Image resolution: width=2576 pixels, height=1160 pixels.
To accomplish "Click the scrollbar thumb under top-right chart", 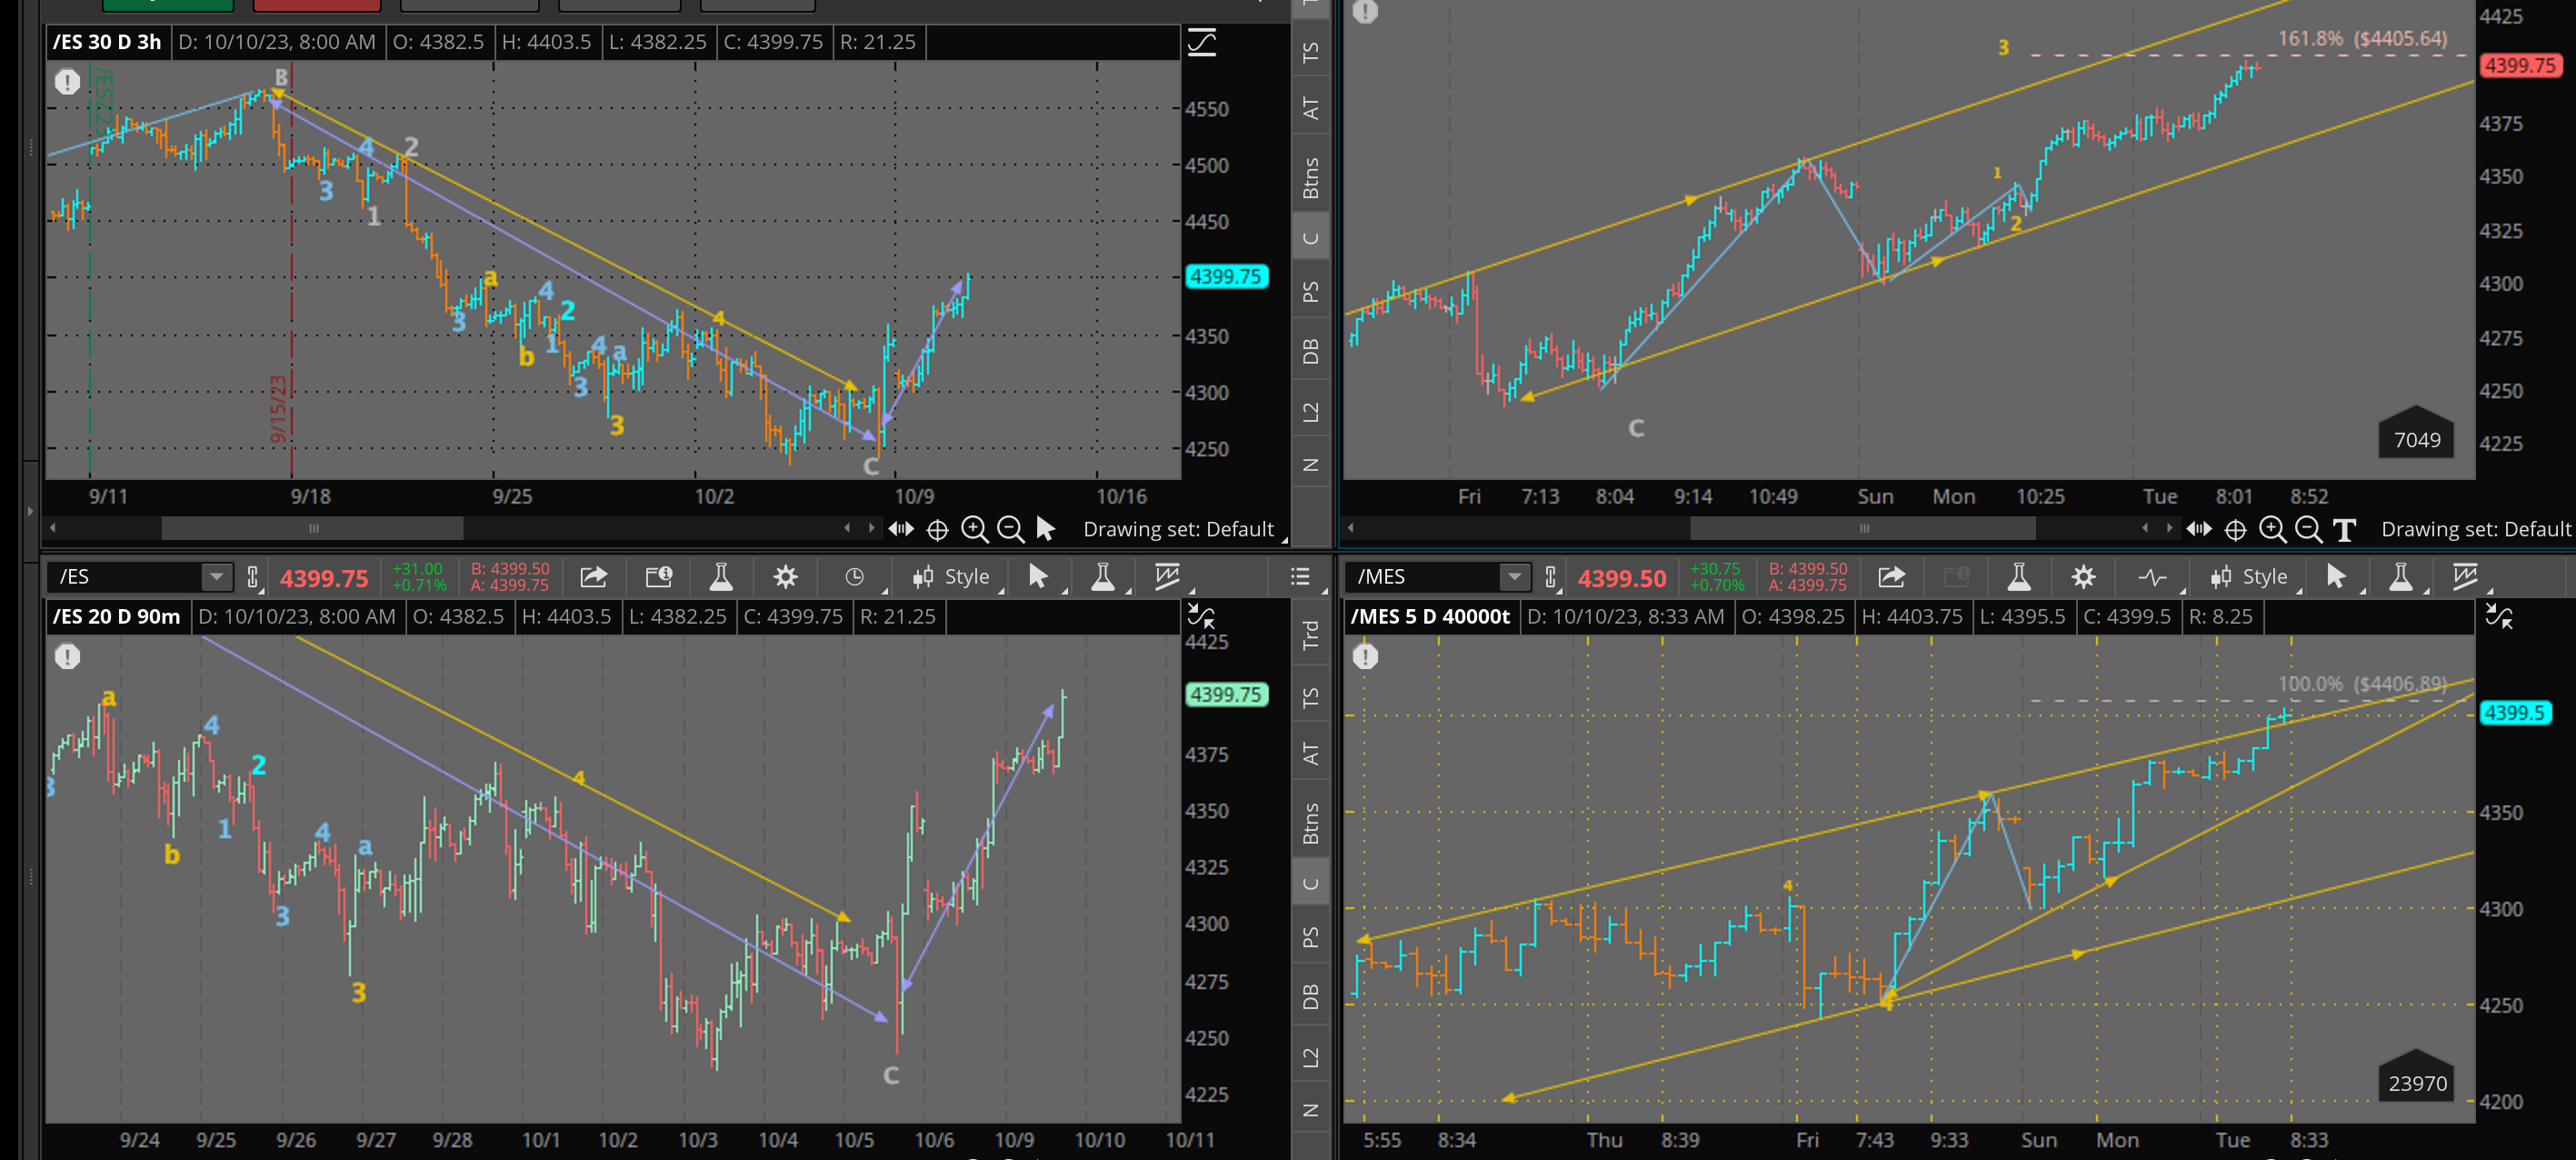I will coord(1863,528).
